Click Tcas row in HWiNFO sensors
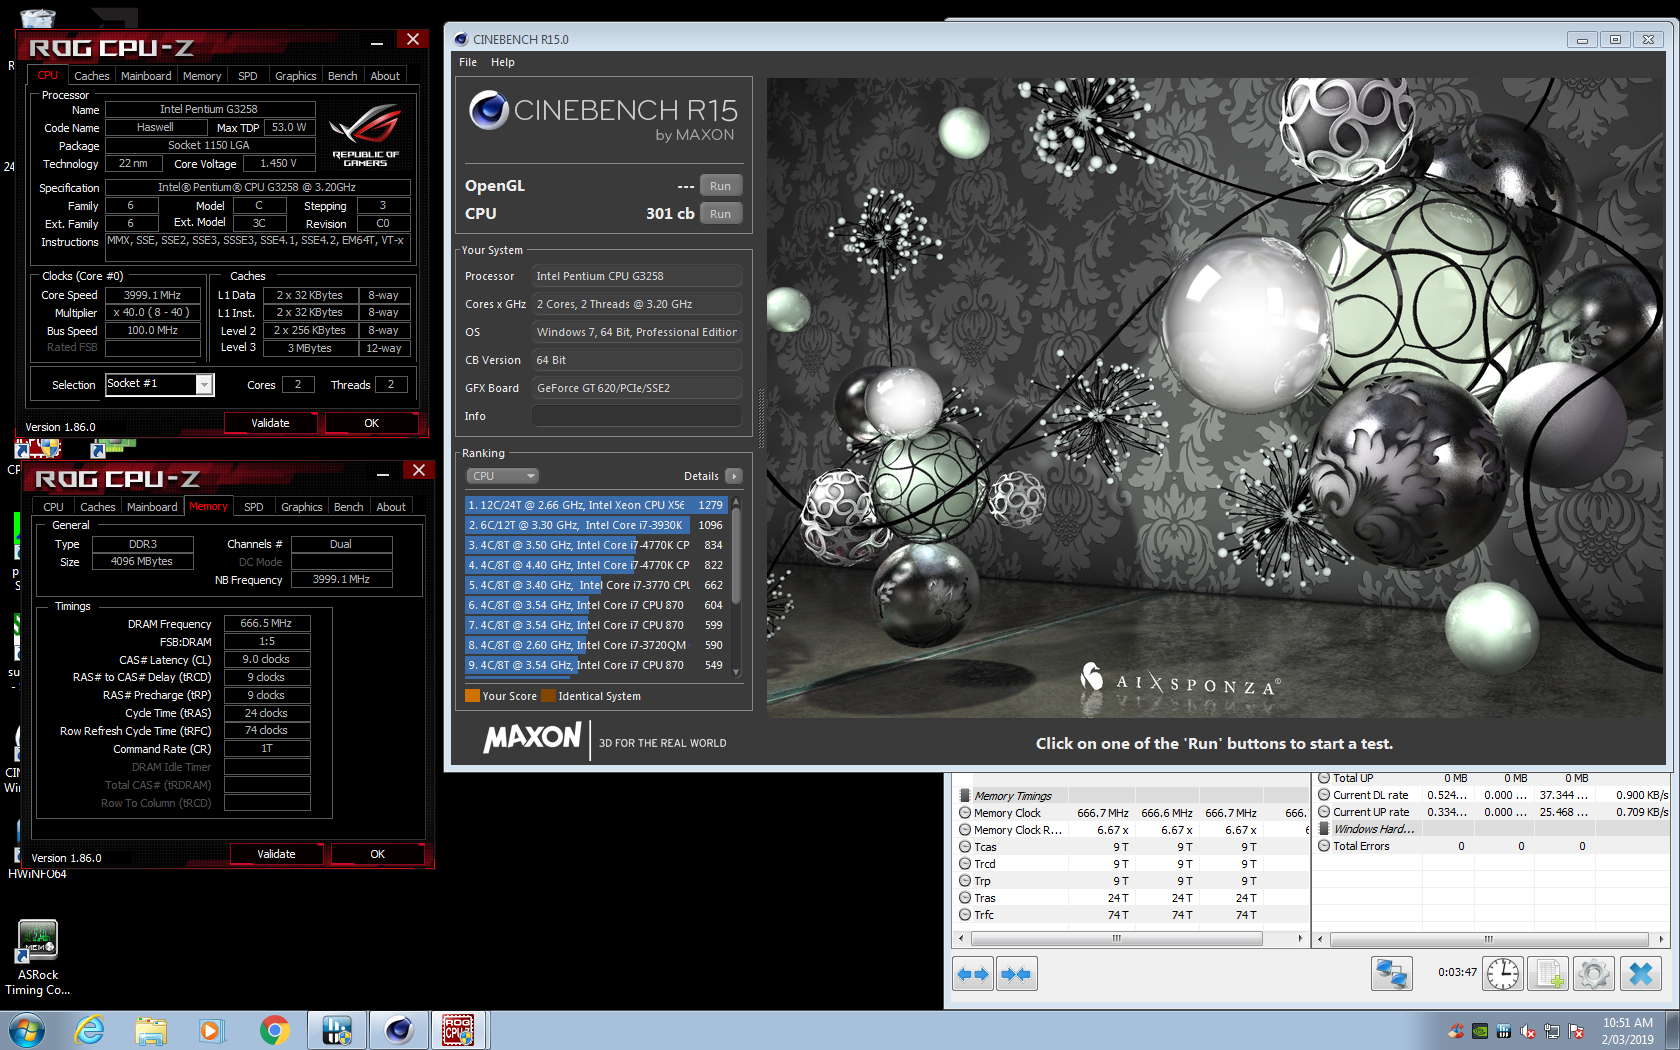This screenshot has width=1680, height=1050. pyautogui.click(x=1131, y=847)
